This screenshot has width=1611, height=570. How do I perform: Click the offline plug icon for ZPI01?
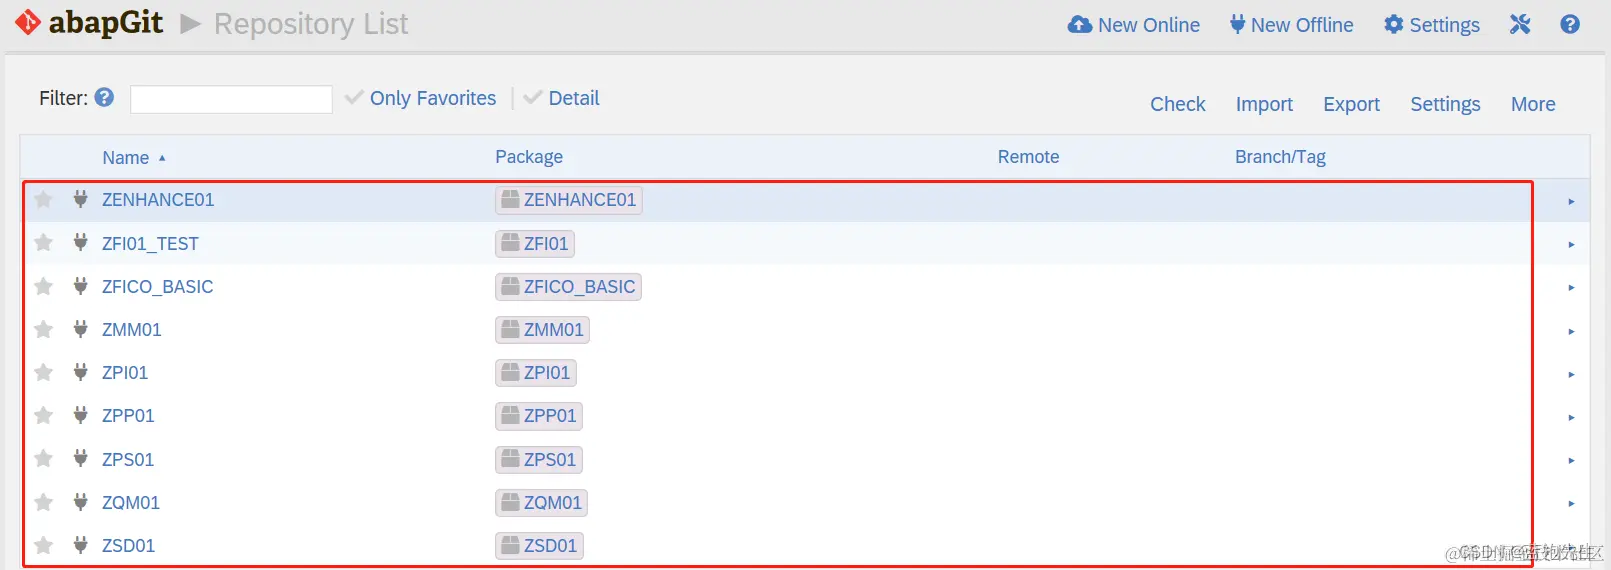pos(80,372)
